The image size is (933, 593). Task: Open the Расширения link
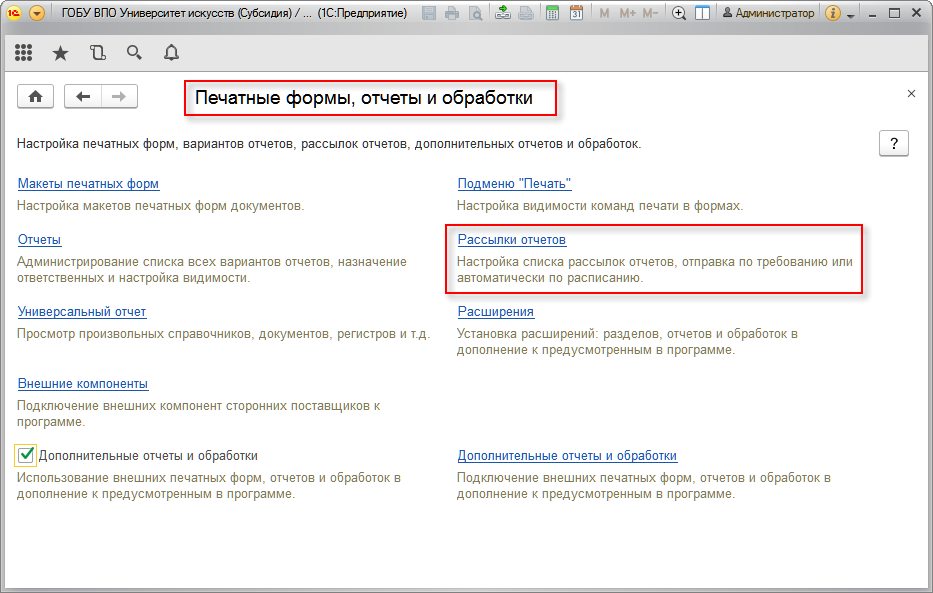pyautogui.click(x=496, y=312)
